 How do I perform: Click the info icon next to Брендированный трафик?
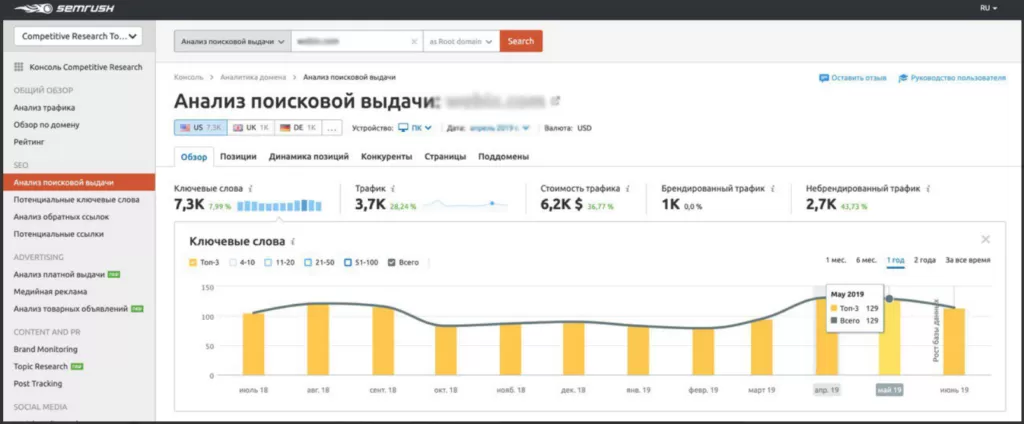tap(772, 188)
